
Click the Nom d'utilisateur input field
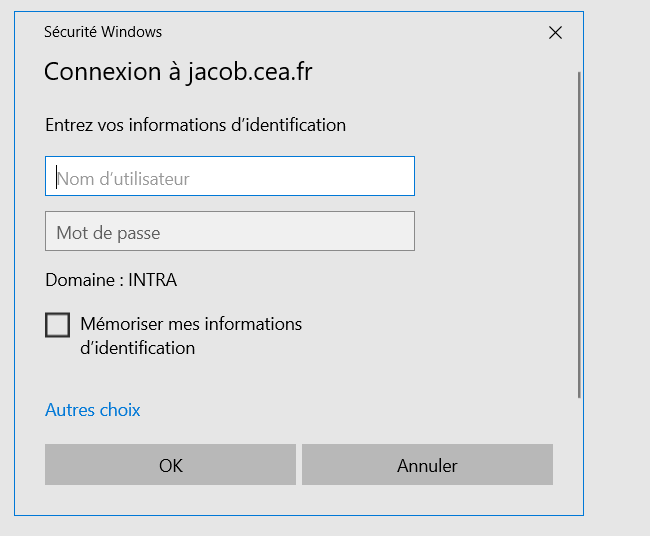(230, 177)
